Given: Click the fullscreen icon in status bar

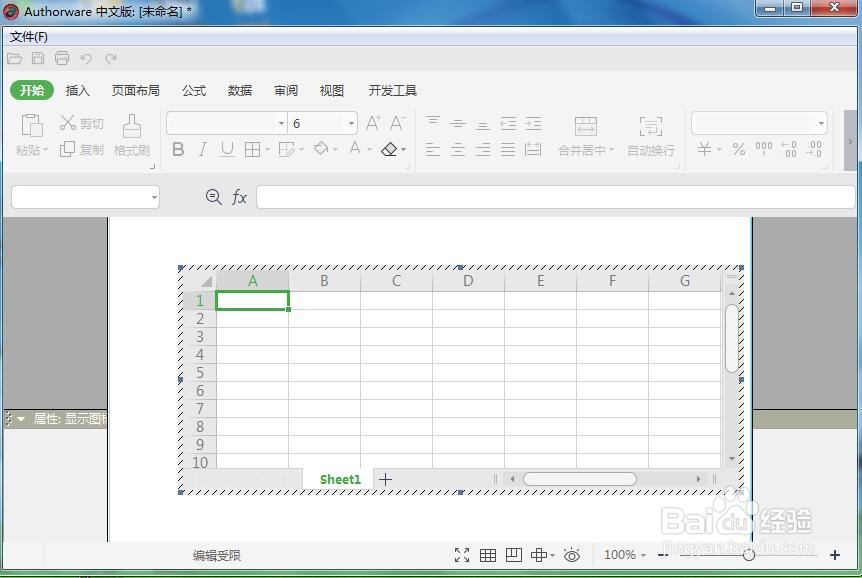Looking at the screenshot, I should click(462, 555).
